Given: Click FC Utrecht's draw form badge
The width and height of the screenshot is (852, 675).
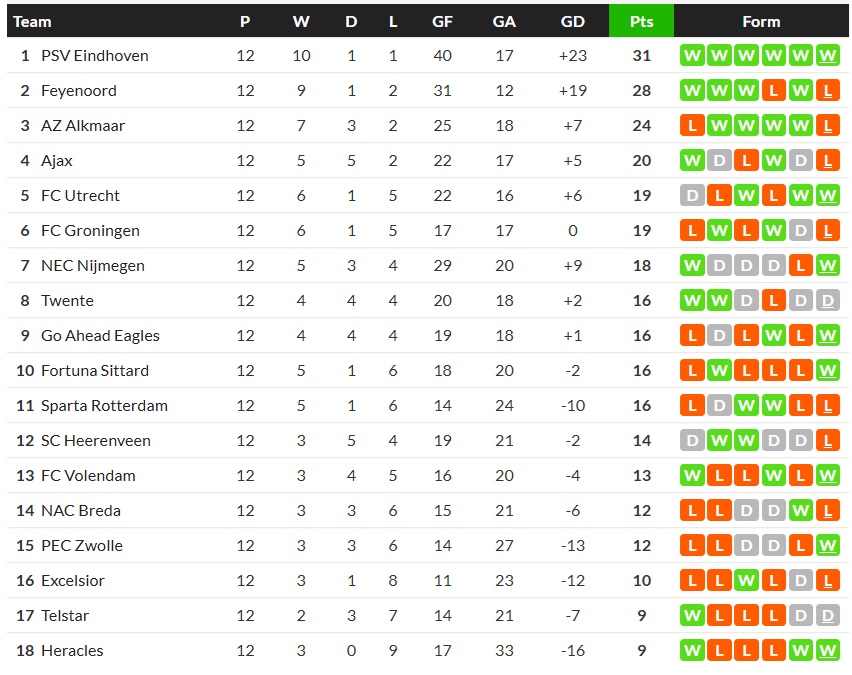Looking at the screenshot, I should [691, 196].
